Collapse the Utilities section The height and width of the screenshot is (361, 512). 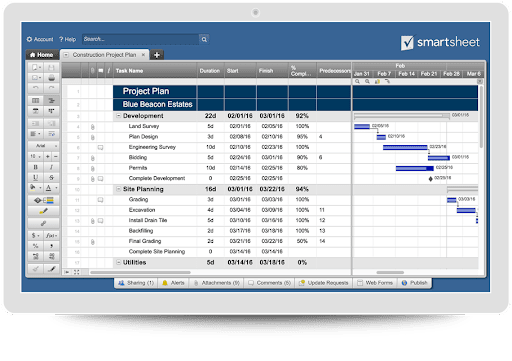click(118, 262)
